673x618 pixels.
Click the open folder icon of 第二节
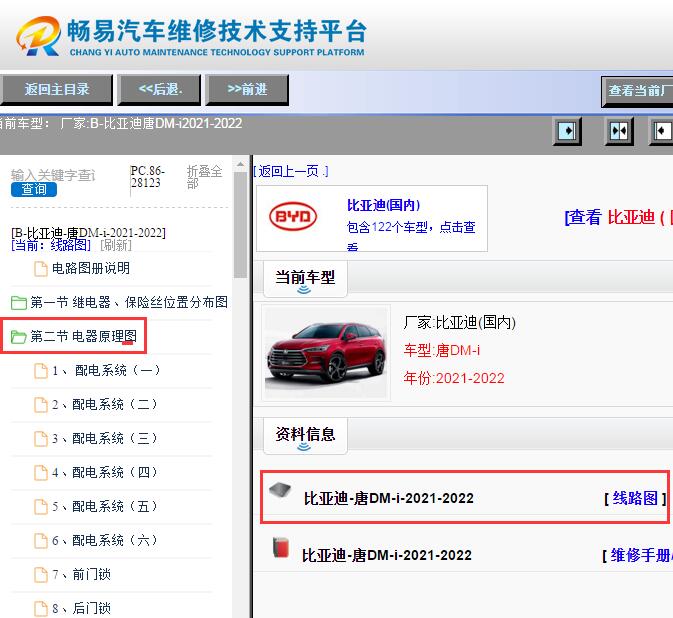pyautogui.click(x=18, y=336)
